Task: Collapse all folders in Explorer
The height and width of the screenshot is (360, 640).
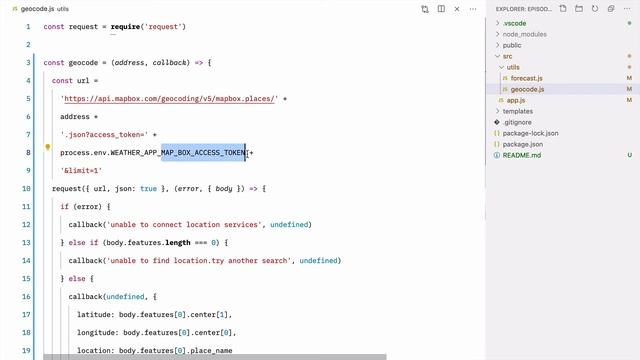Action: [611, 9]
